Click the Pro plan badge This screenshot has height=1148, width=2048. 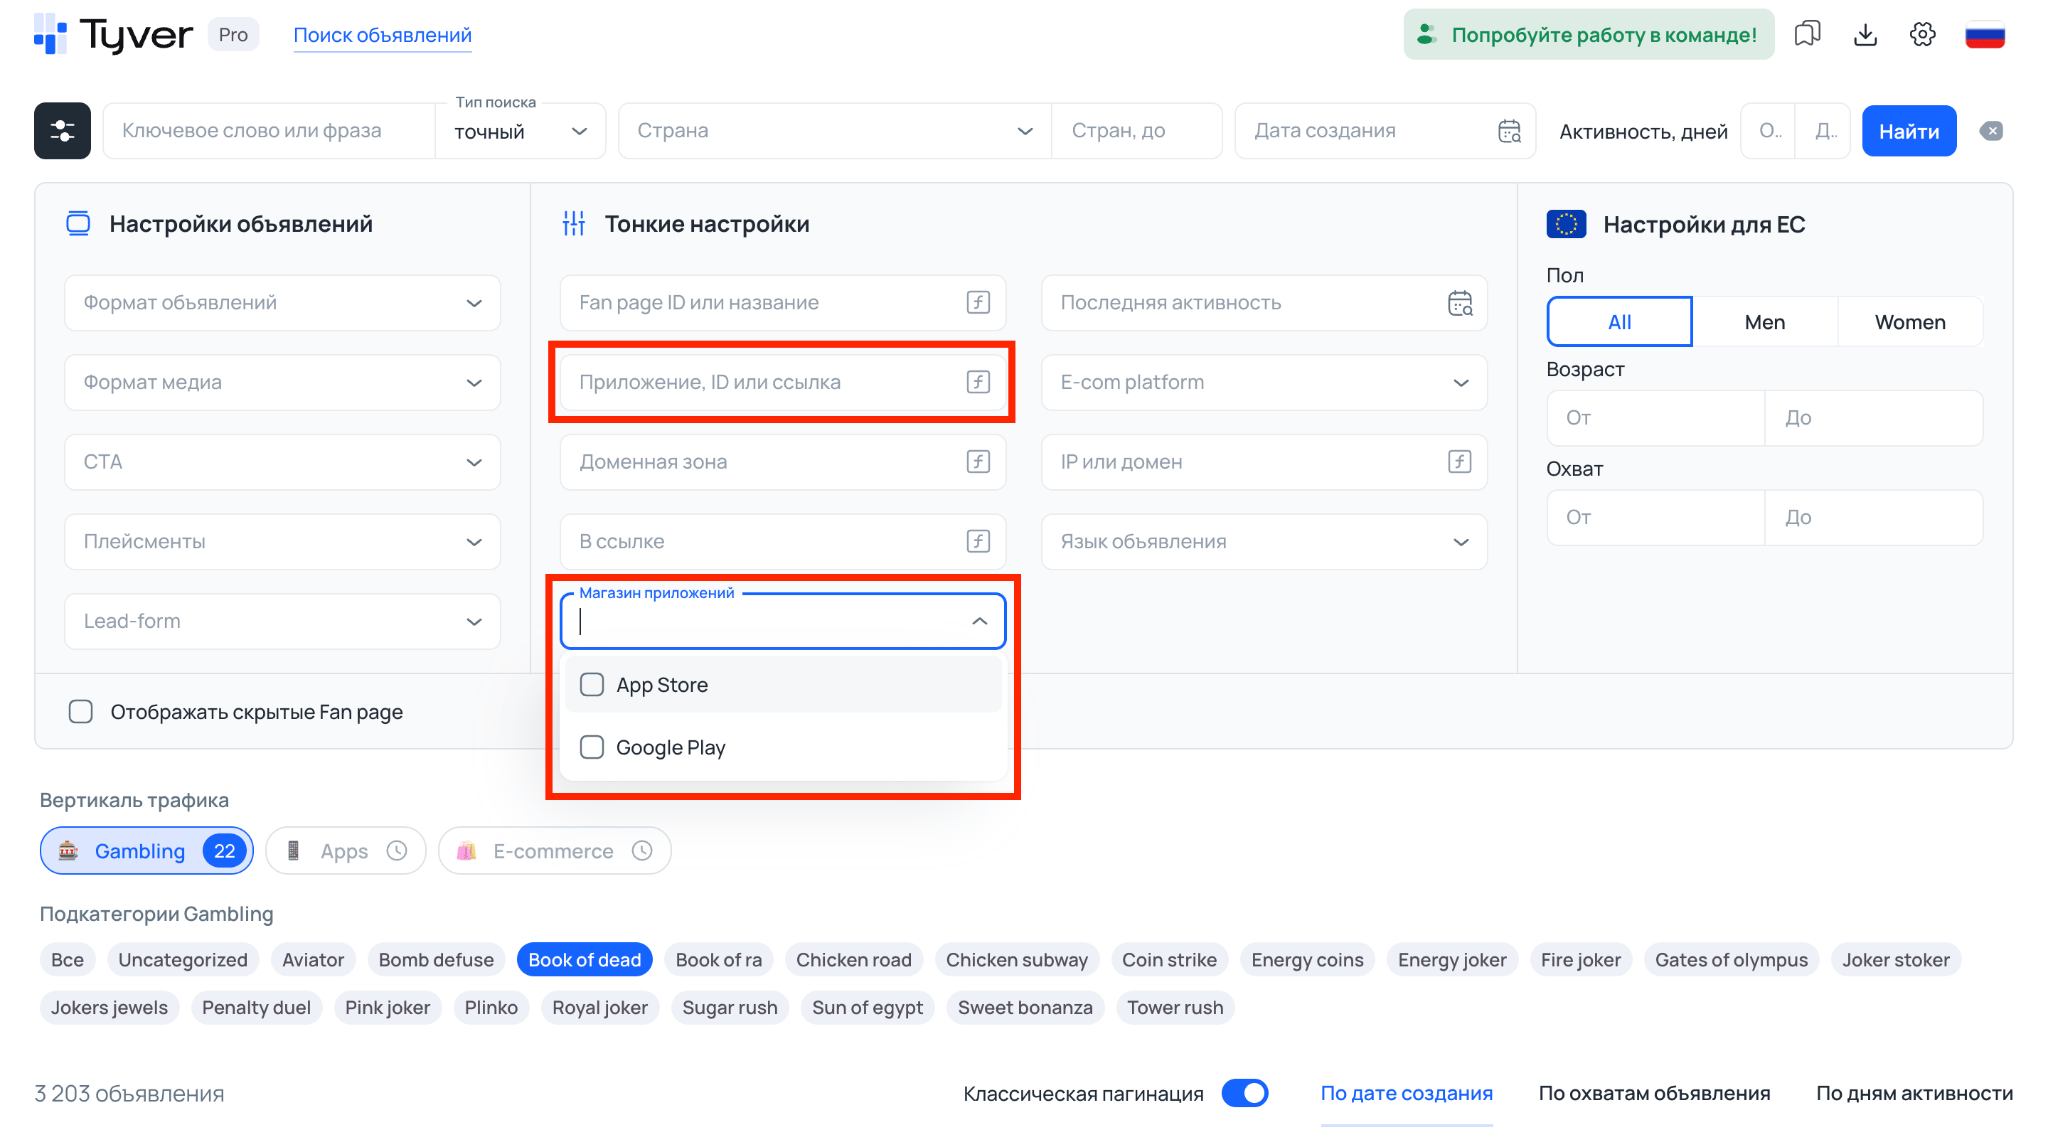(233, 35)
